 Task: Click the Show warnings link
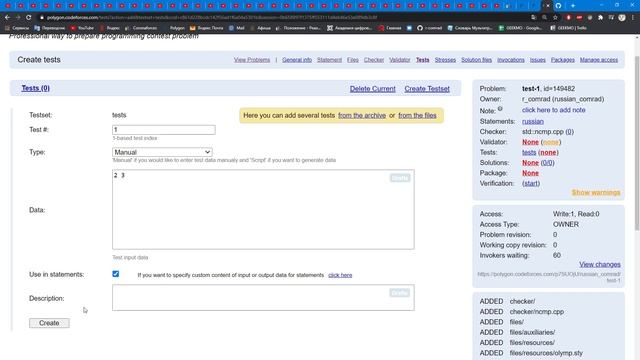596,193
